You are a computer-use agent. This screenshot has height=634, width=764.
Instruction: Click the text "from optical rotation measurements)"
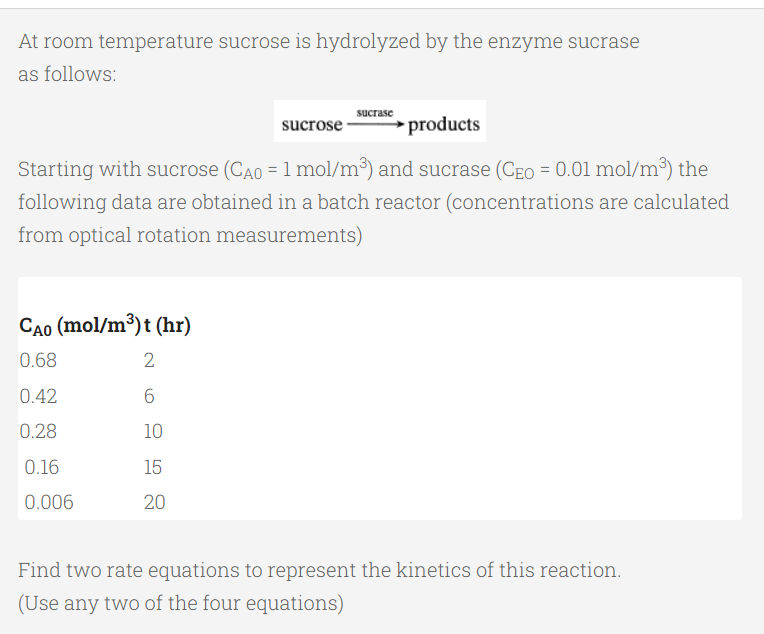click(x=190, y=235)
